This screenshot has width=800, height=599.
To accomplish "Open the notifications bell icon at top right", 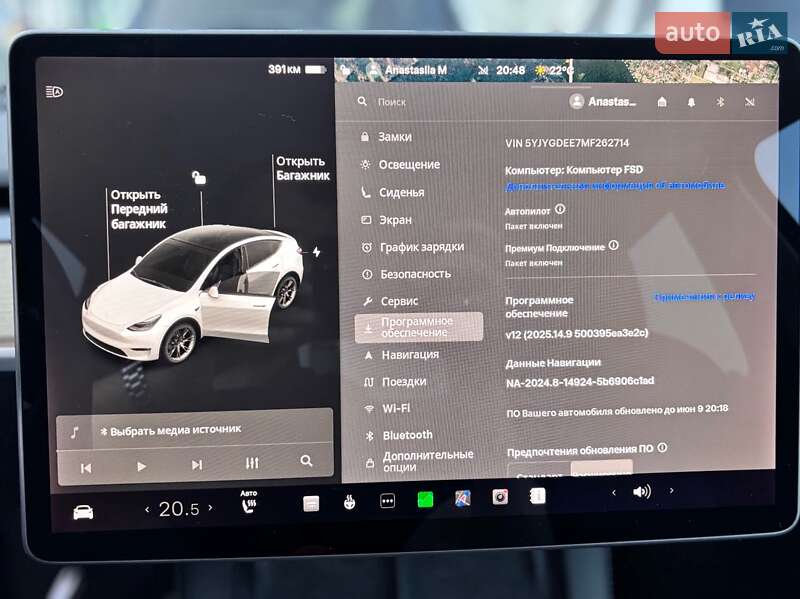I will 692,103.
